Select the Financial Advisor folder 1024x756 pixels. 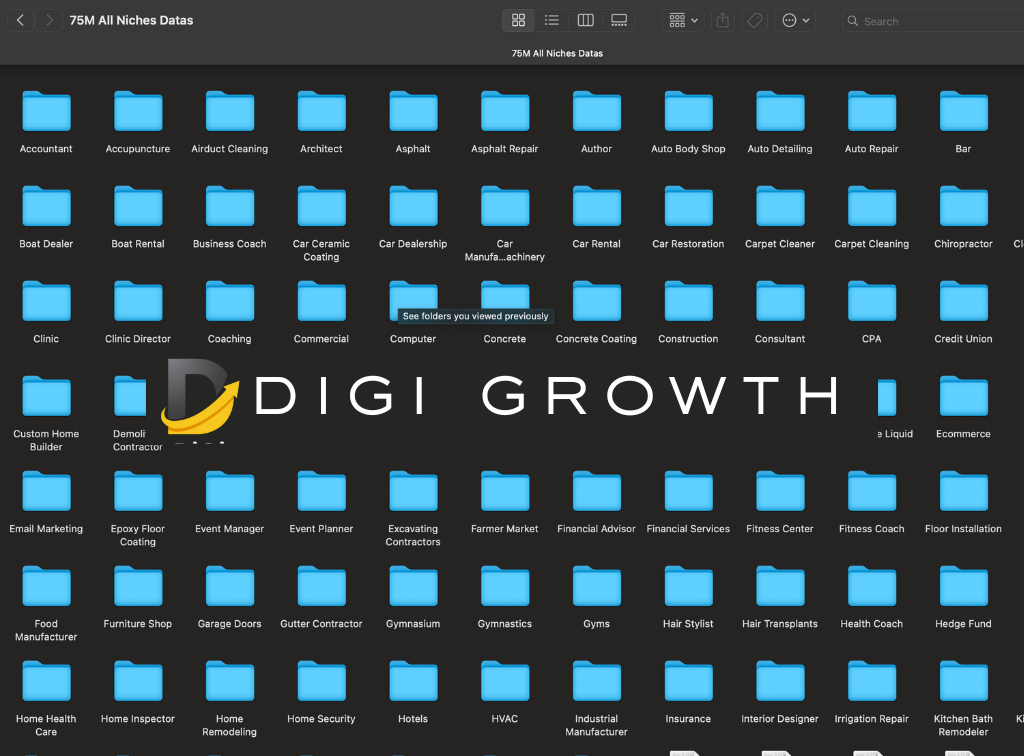[x=596, y=492]
